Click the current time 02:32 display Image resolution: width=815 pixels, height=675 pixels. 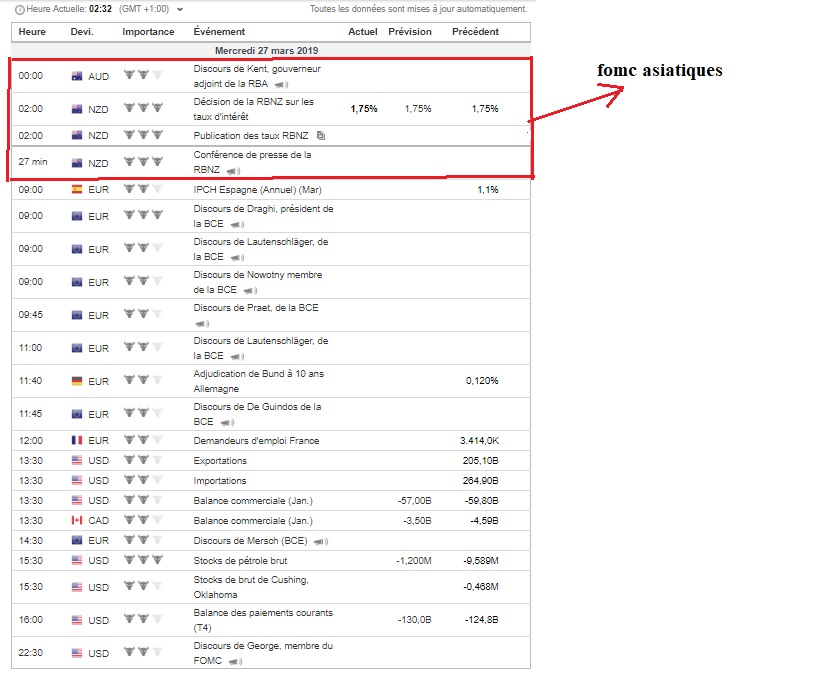tap(100, 9)
